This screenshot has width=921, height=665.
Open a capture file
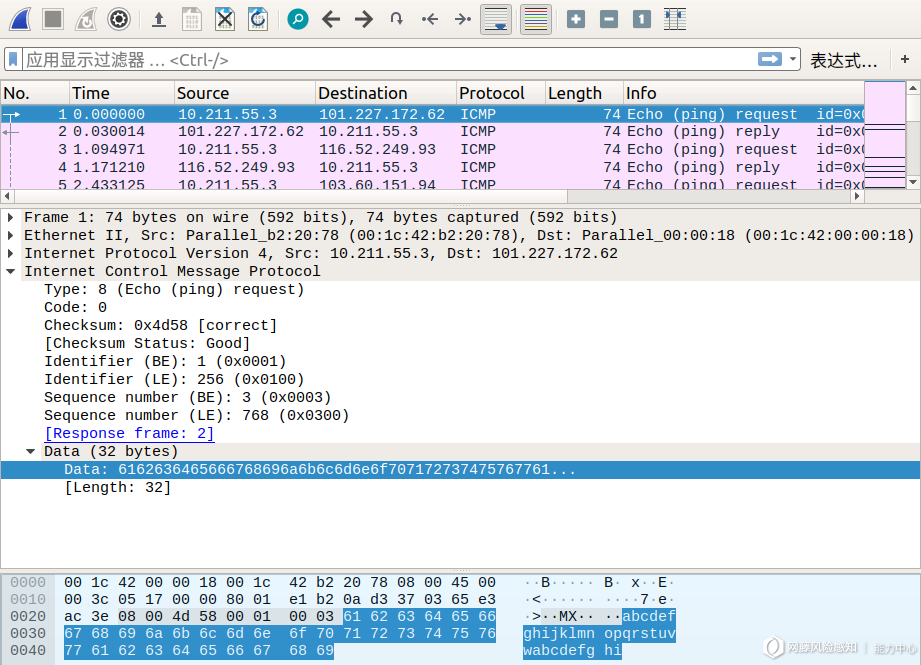point(159,19)
